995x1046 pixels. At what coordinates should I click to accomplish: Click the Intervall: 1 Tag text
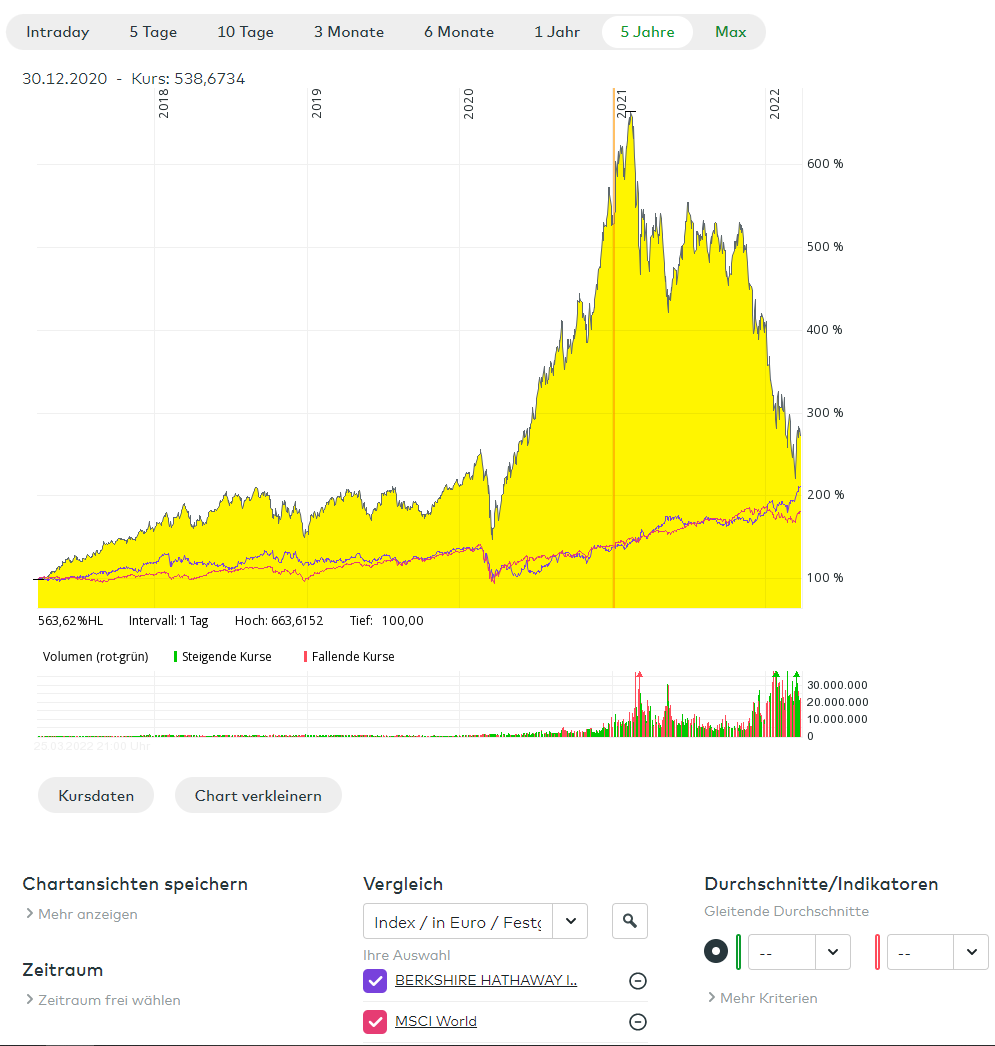click(x=168, y=620)
